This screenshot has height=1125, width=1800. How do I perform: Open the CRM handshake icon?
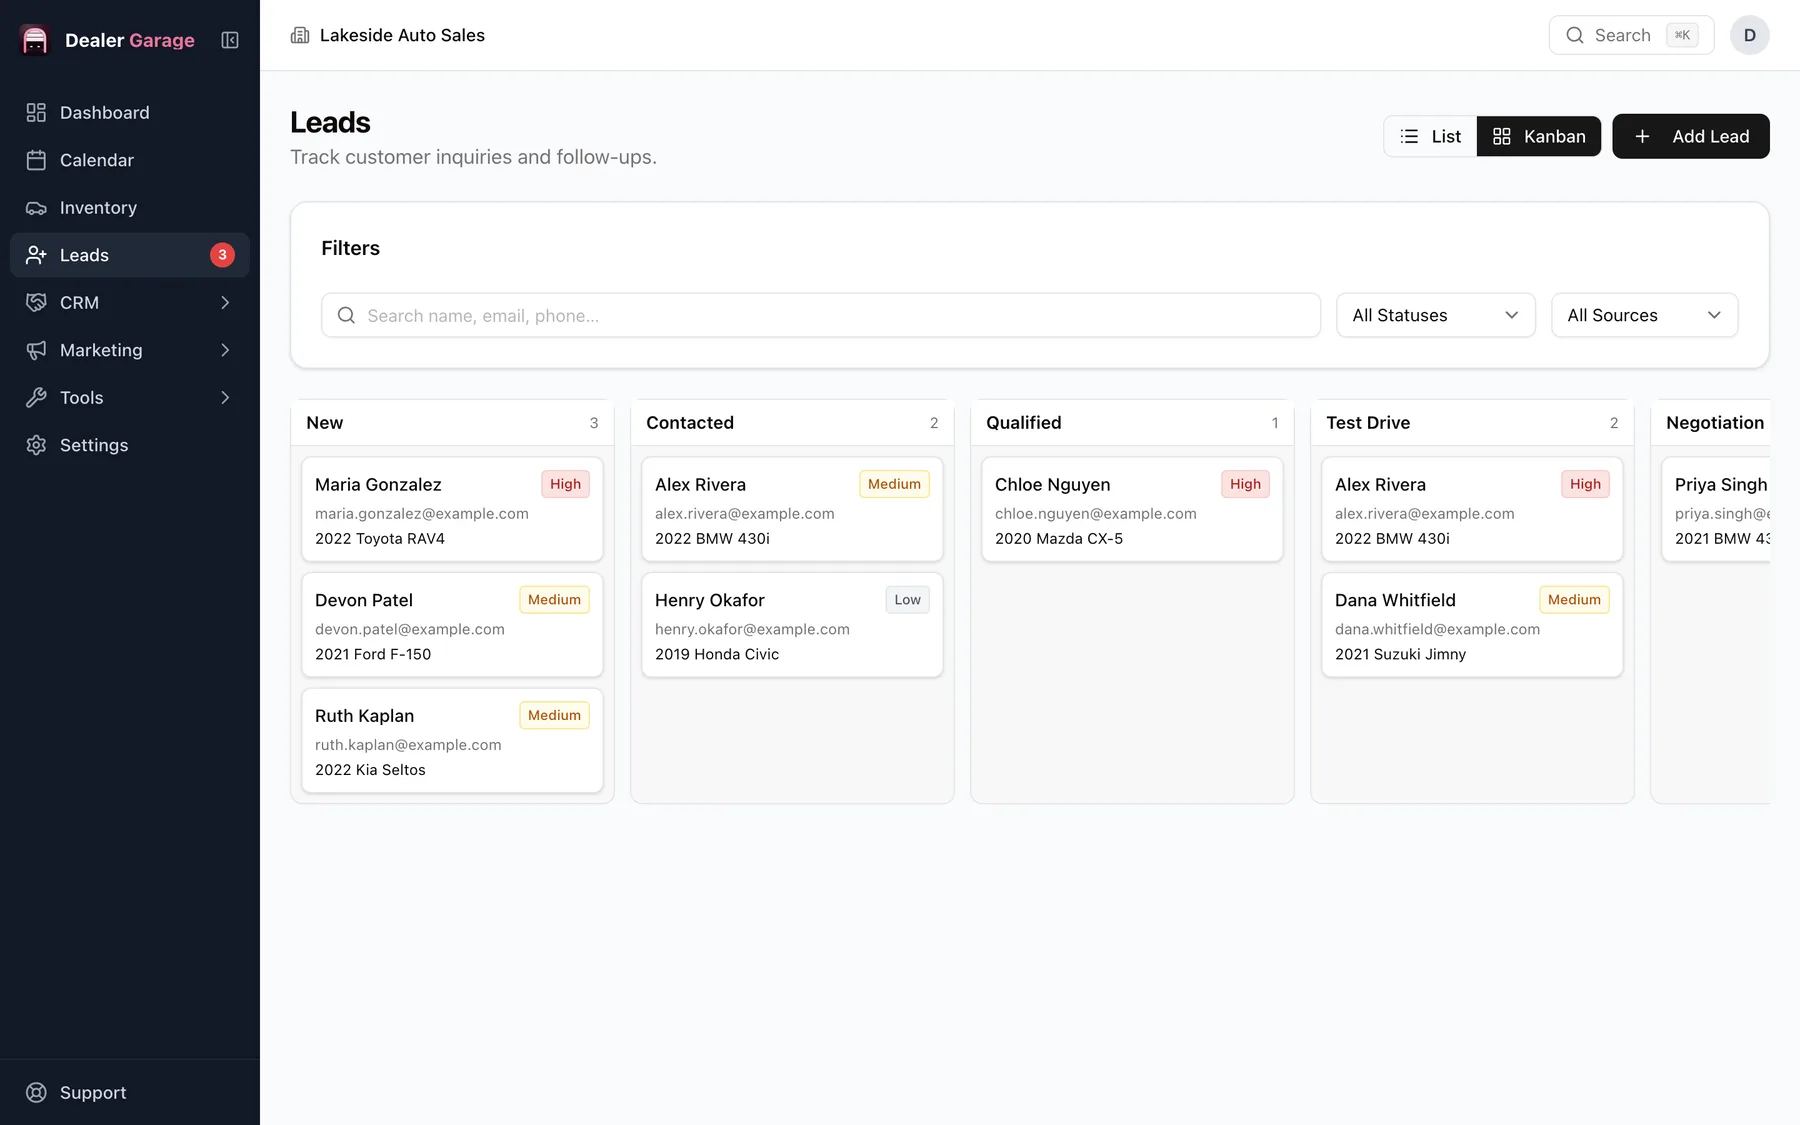point(36,303)
